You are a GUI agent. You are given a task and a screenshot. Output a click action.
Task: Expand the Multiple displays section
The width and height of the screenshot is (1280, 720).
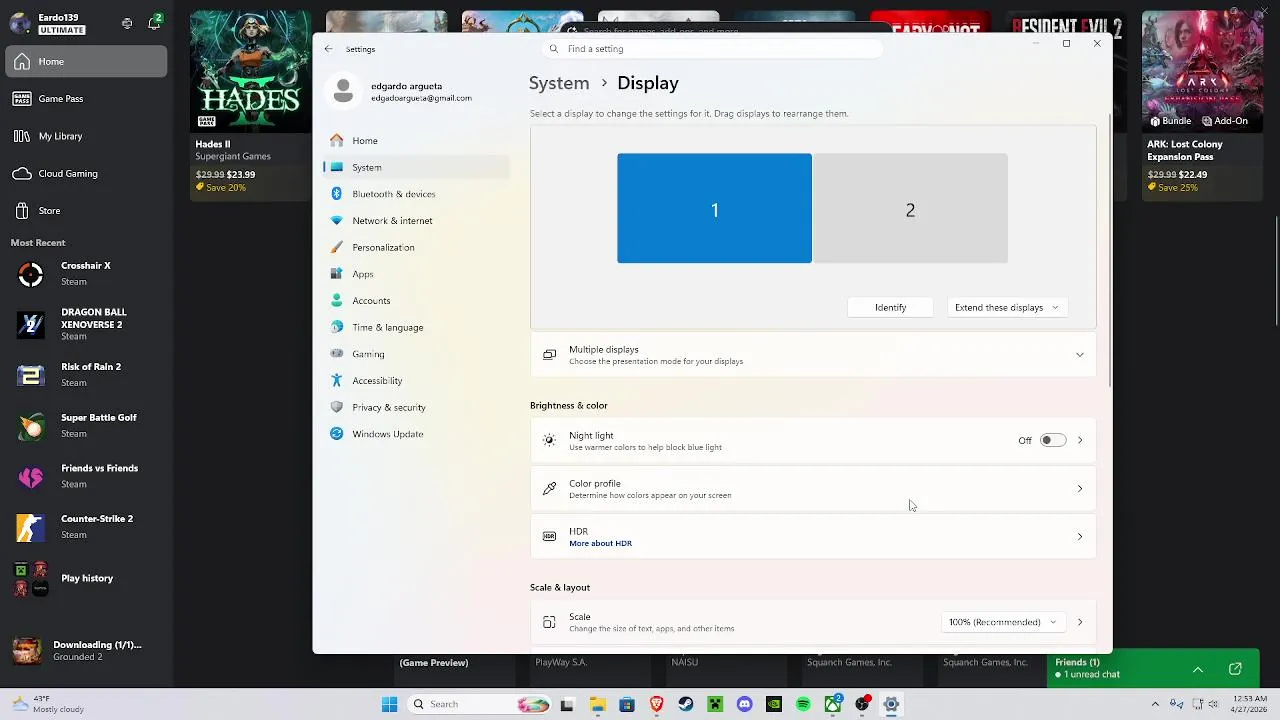point(813,355)
